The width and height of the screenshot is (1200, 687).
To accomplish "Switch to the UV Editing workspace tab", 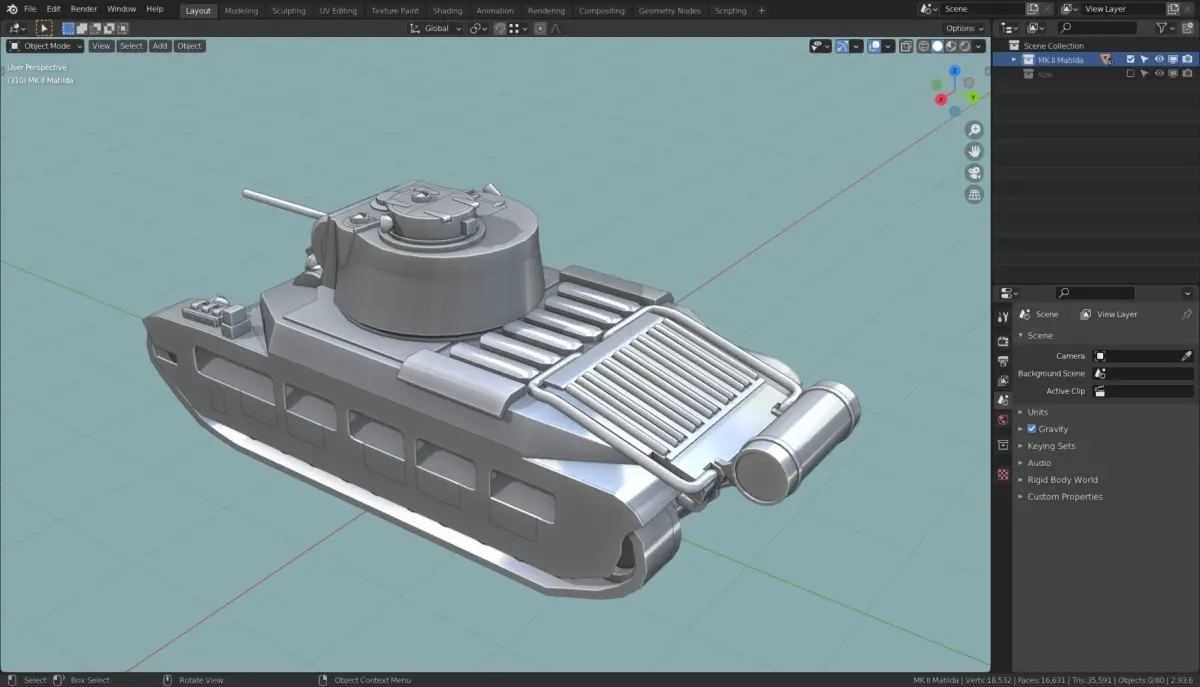I will click(x=338, y=10).
